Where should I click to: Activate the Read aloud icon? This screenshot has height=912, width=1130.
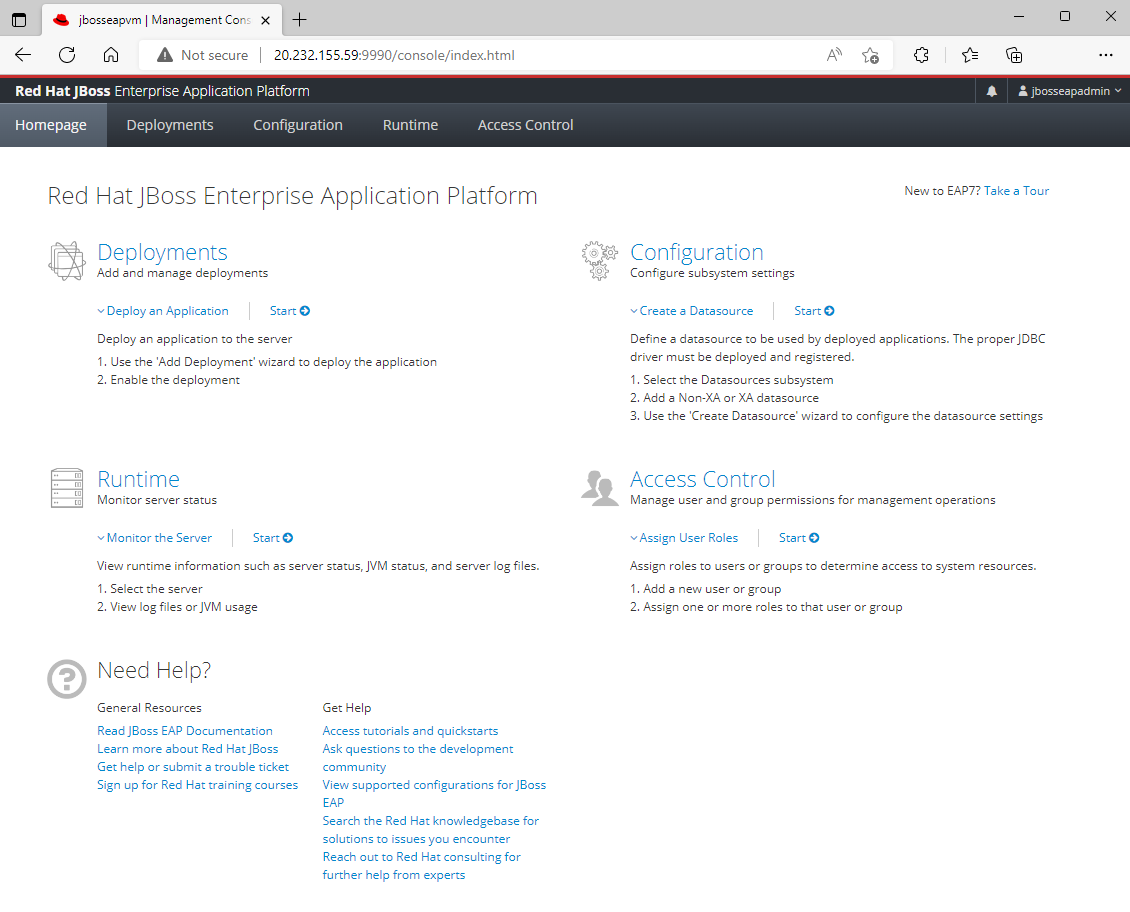(x=834, y=55)
